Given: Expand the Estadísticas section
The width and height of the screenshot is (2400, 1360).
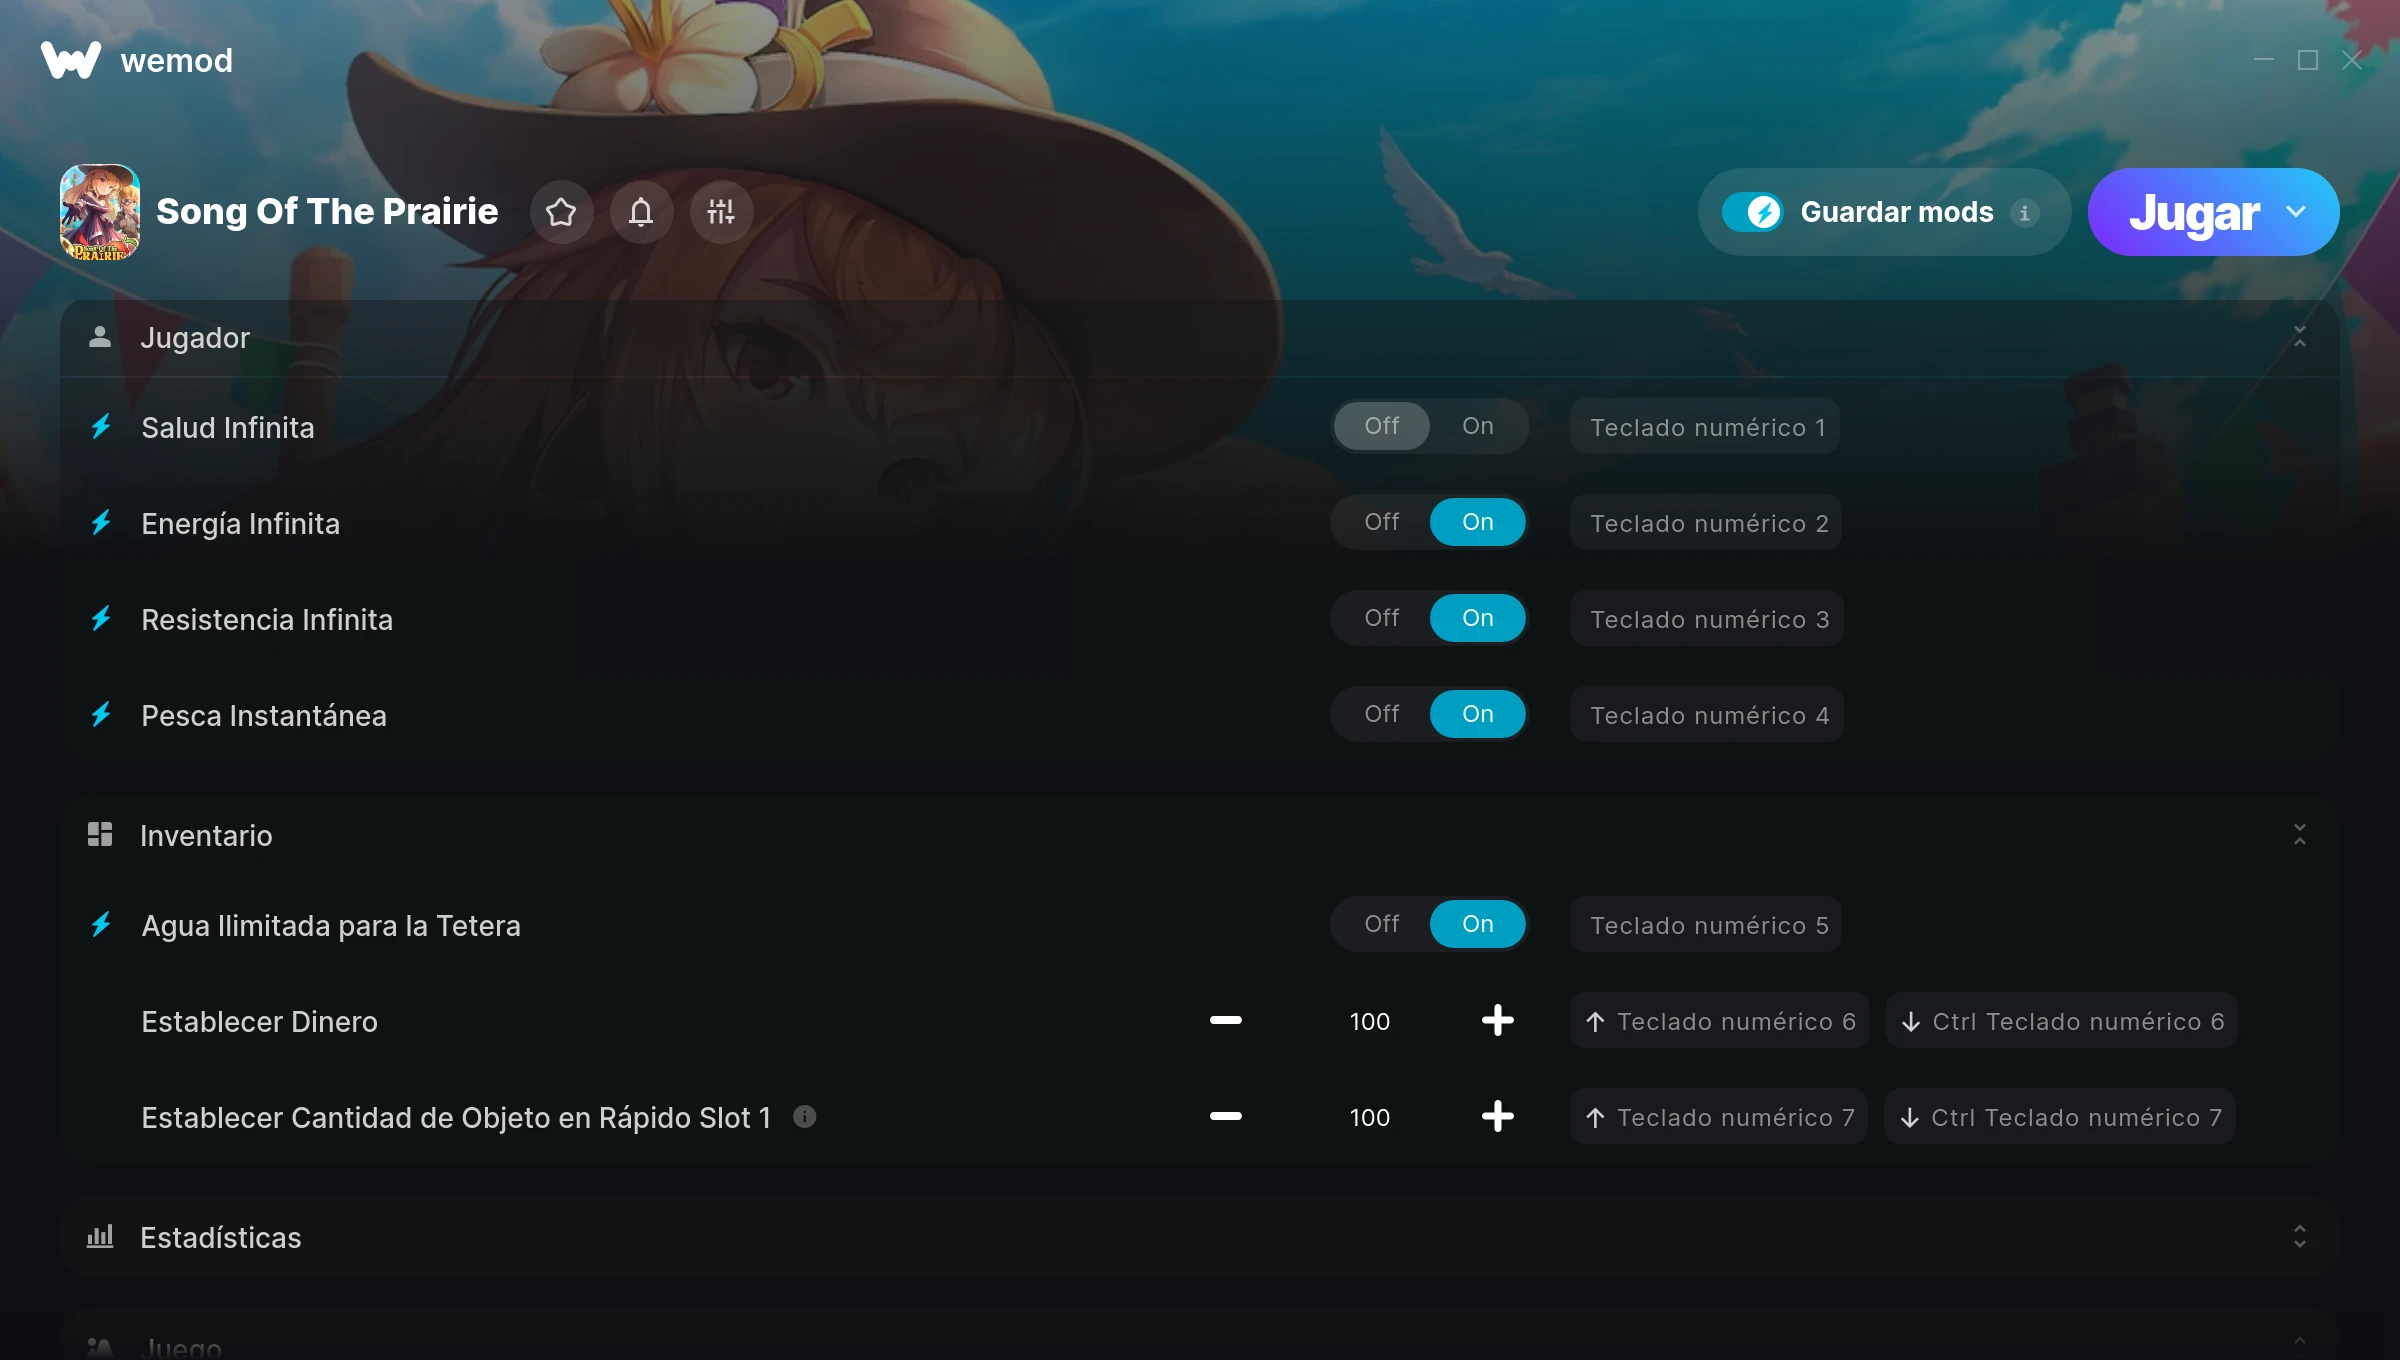Looking at the screenshot, I should tap(2300, 1237).
